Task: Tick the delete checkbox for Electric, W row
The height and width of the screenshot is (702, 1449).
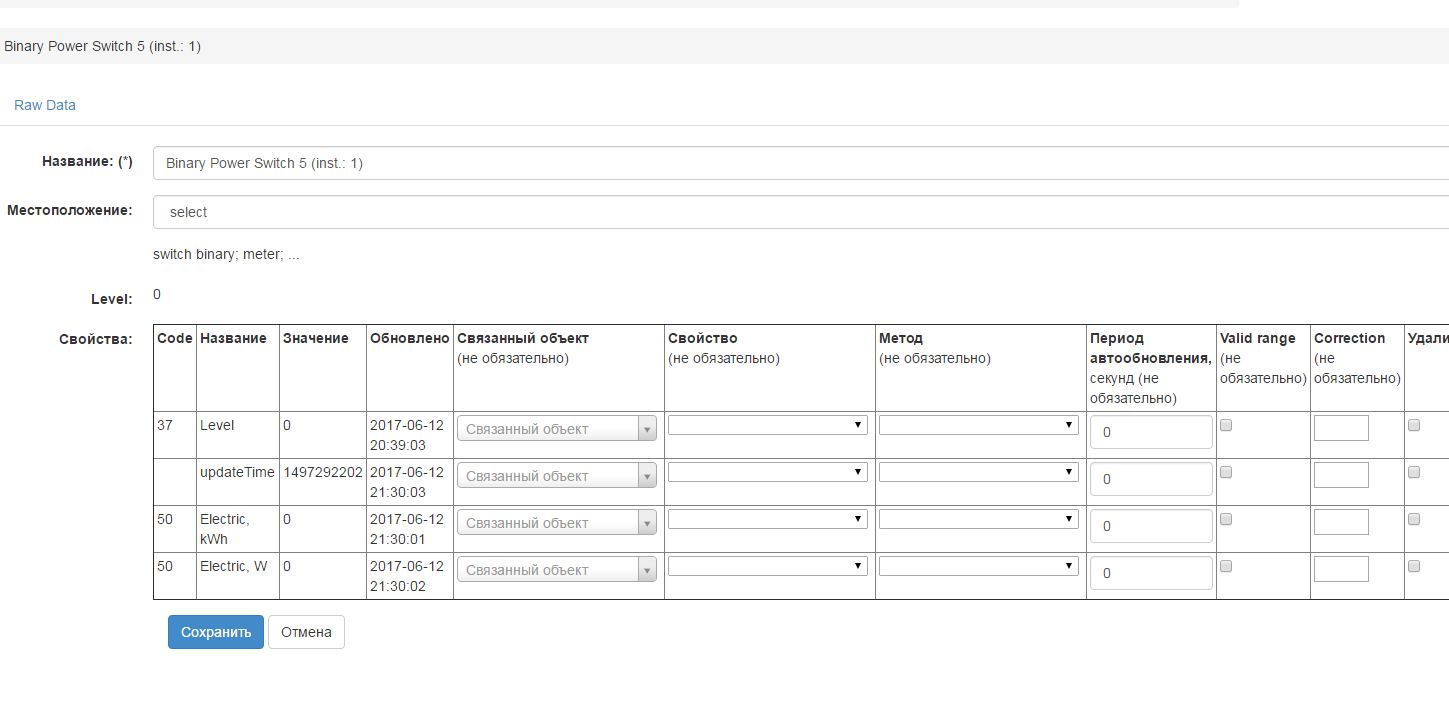Action: [x=1414, y=566]
